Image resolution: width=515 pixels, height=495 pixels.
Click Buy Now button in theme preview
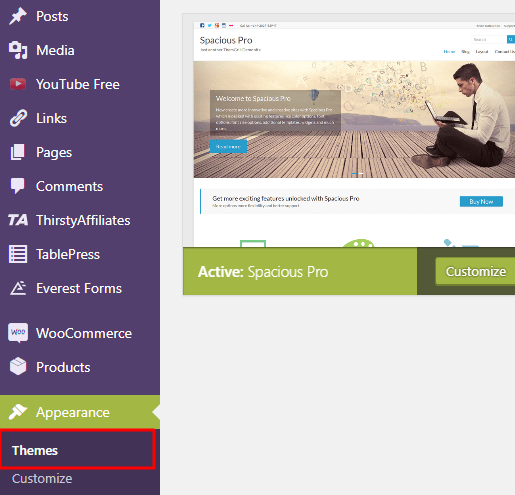click(481, 201)
